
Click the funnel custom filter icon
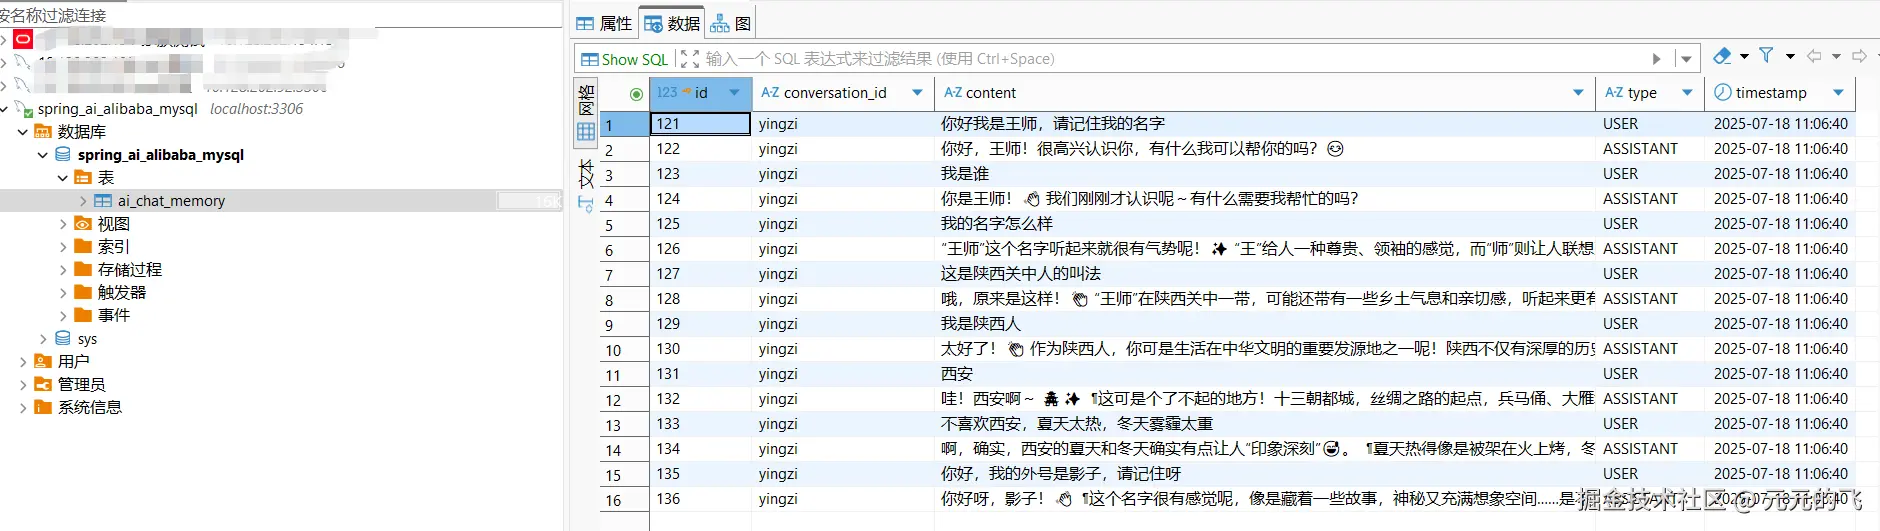1767,56
